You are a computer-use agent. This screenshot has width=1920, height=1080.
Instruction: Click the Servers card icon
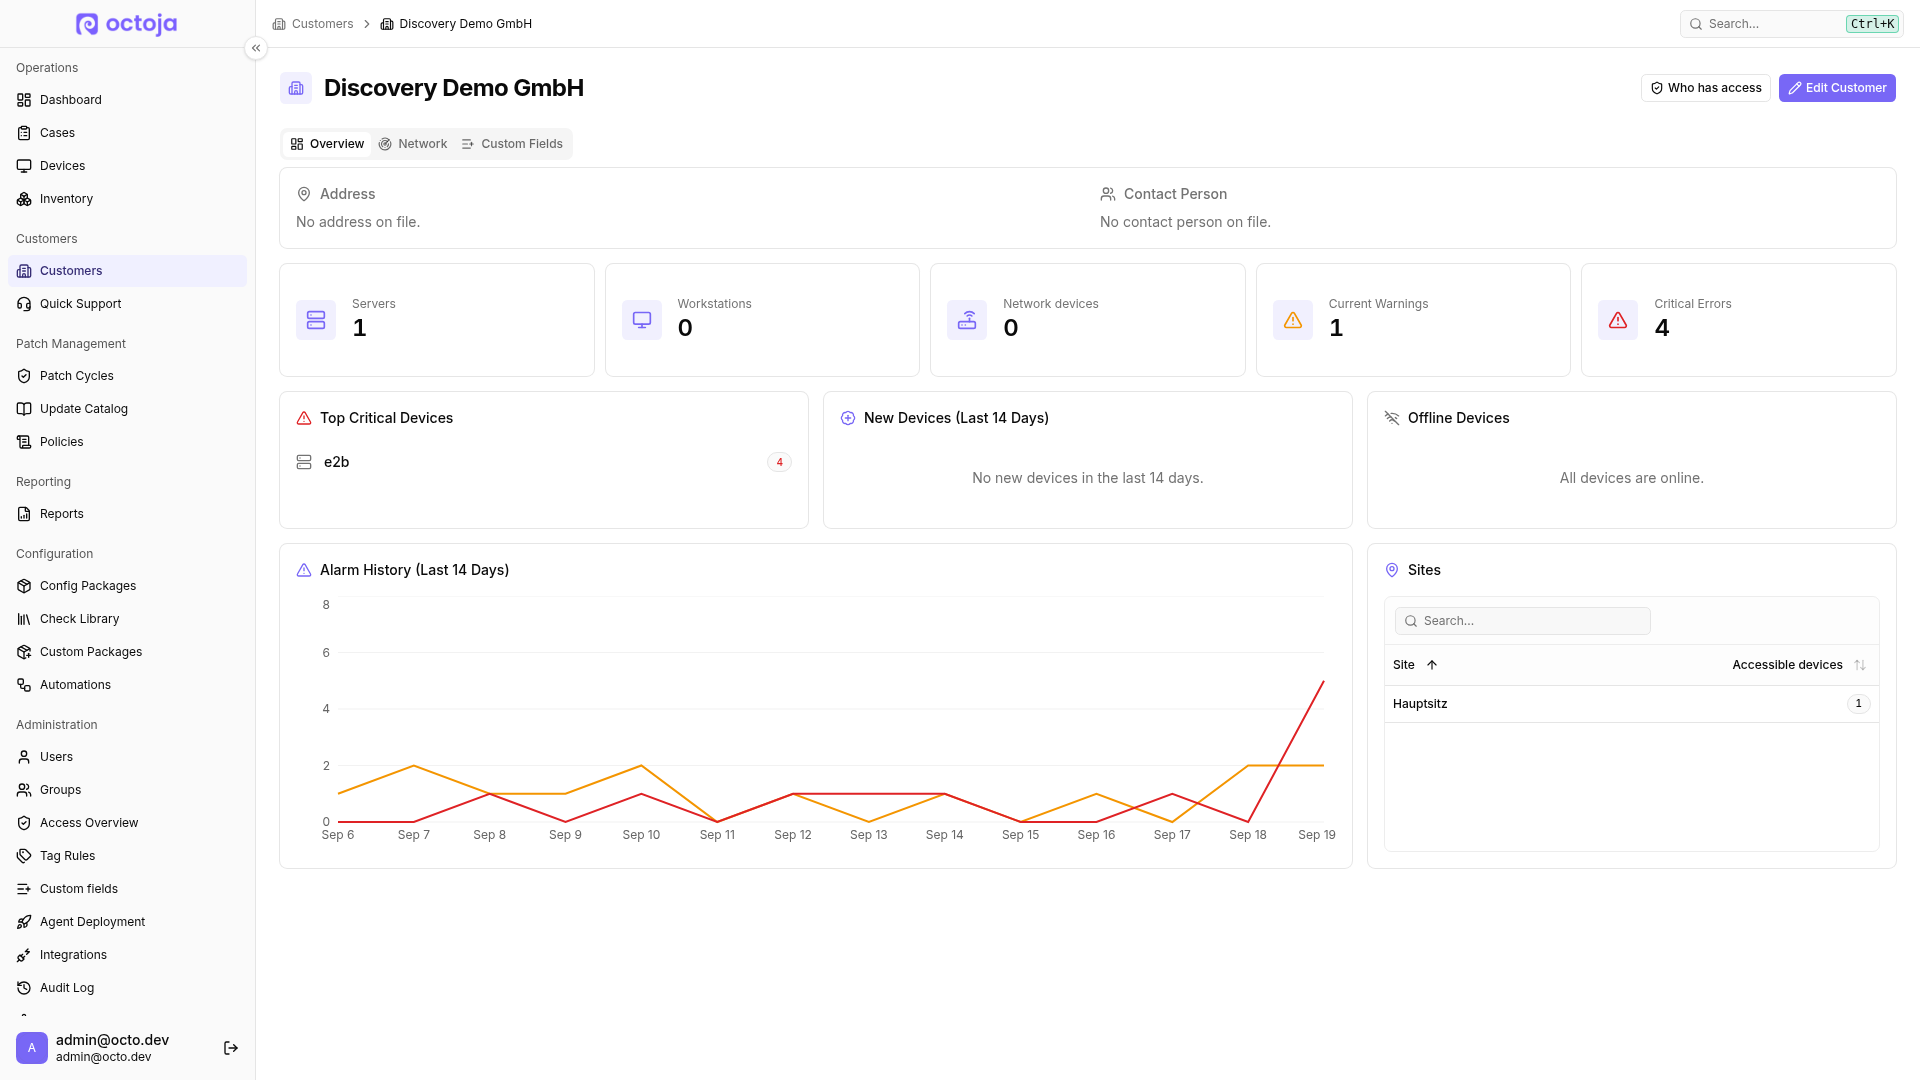point(316,320)
